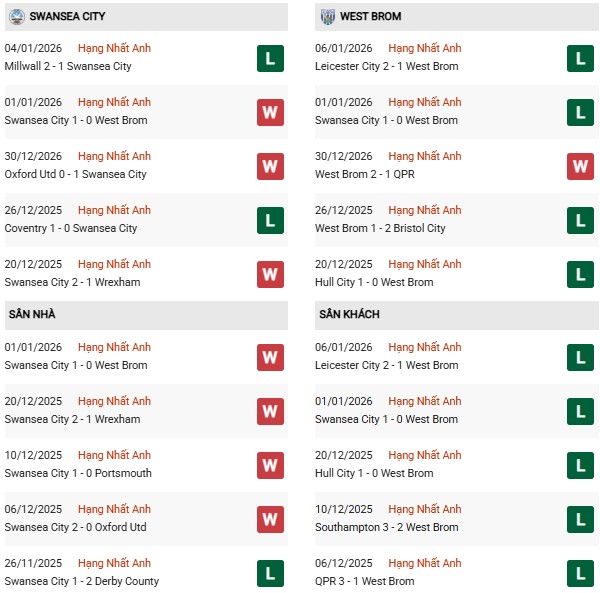Image resolution: width=600 pixels, height=593 pixels.
Task: Click W badge for Swansea City 1-0 Portsmouth
Action: click(x=269, y=465)
